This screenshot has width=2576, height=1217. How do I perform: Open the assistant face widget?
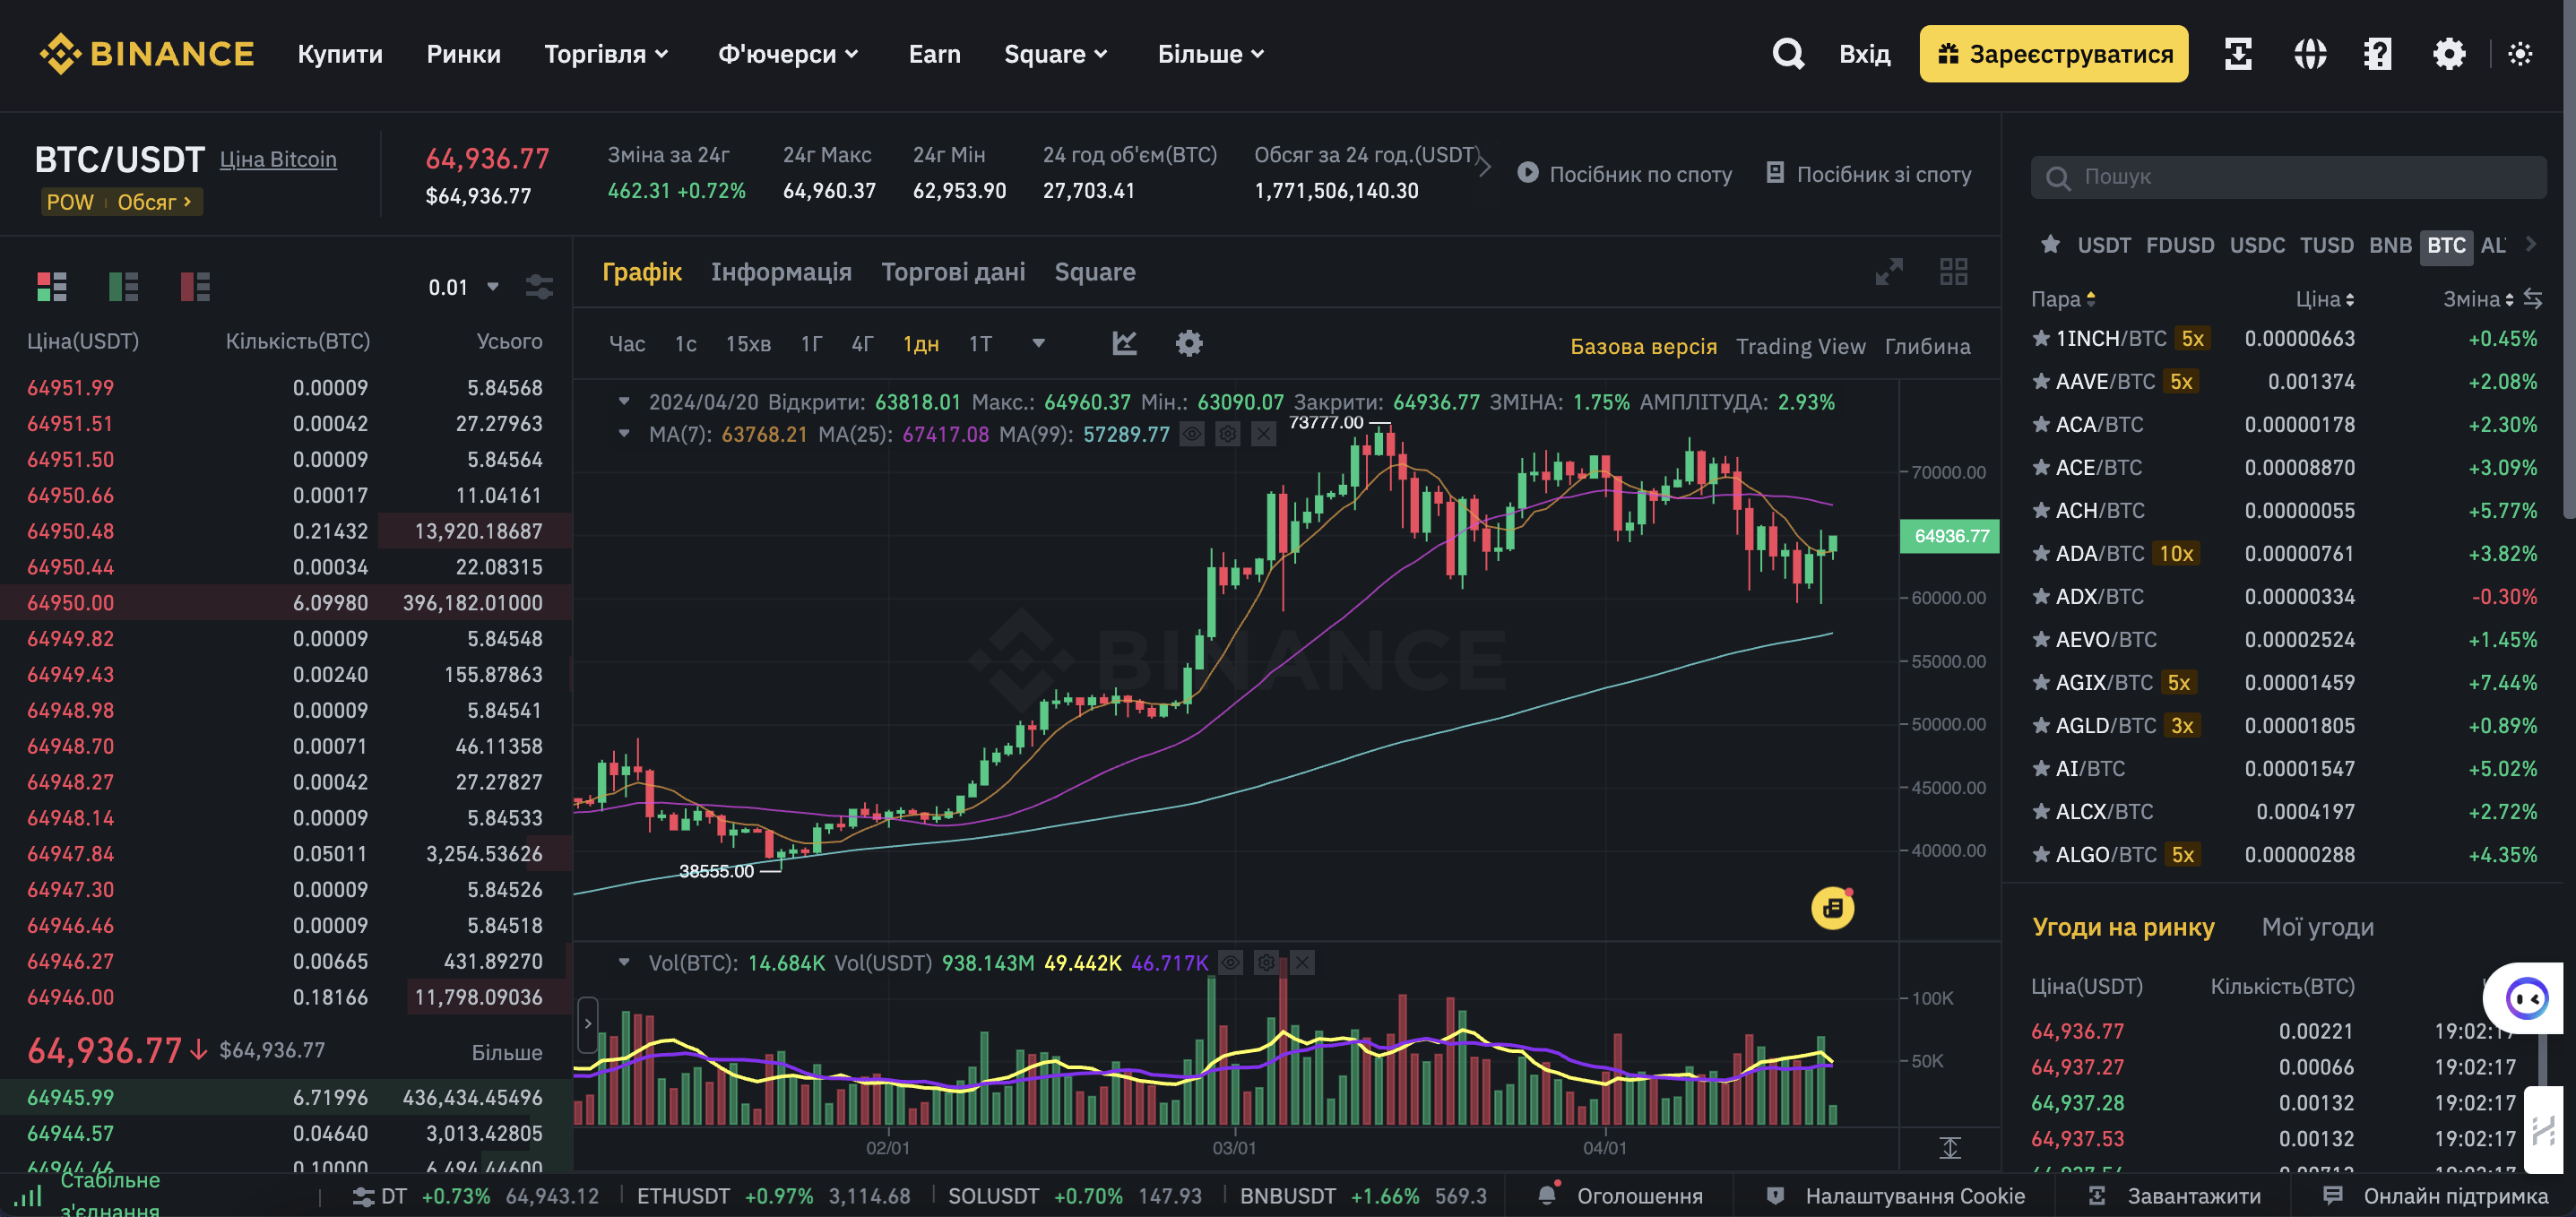(2526, 997)
